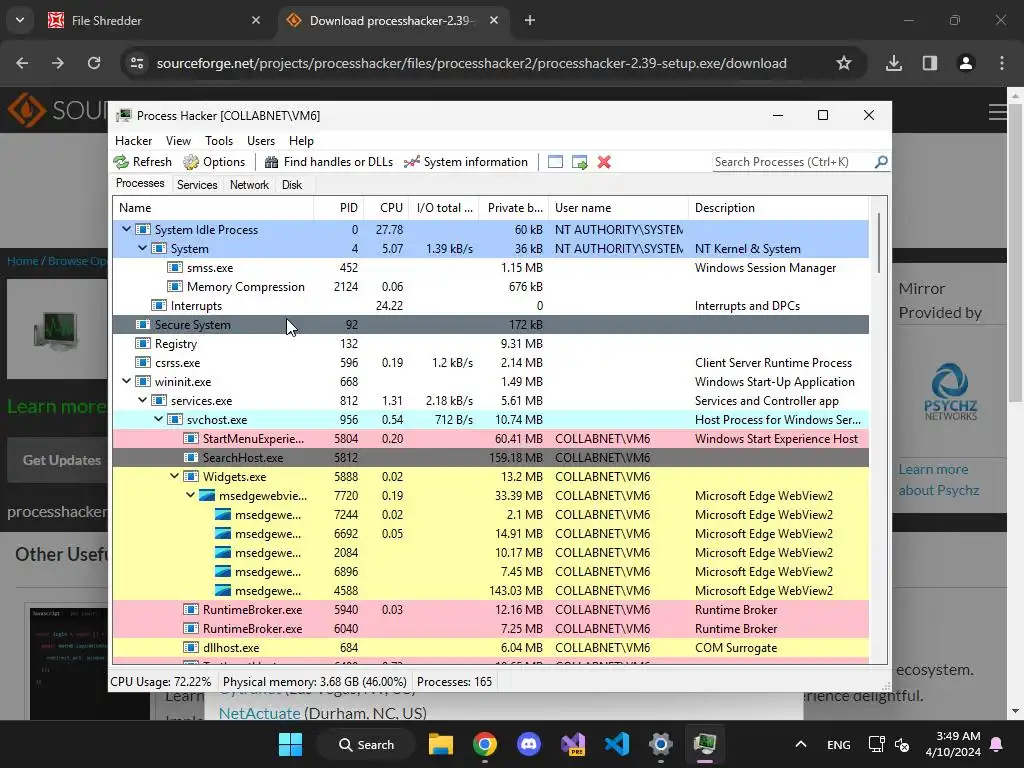The image size is (1024, 768).
Task: Bookmark this page with the star
Action: (844, 63)
